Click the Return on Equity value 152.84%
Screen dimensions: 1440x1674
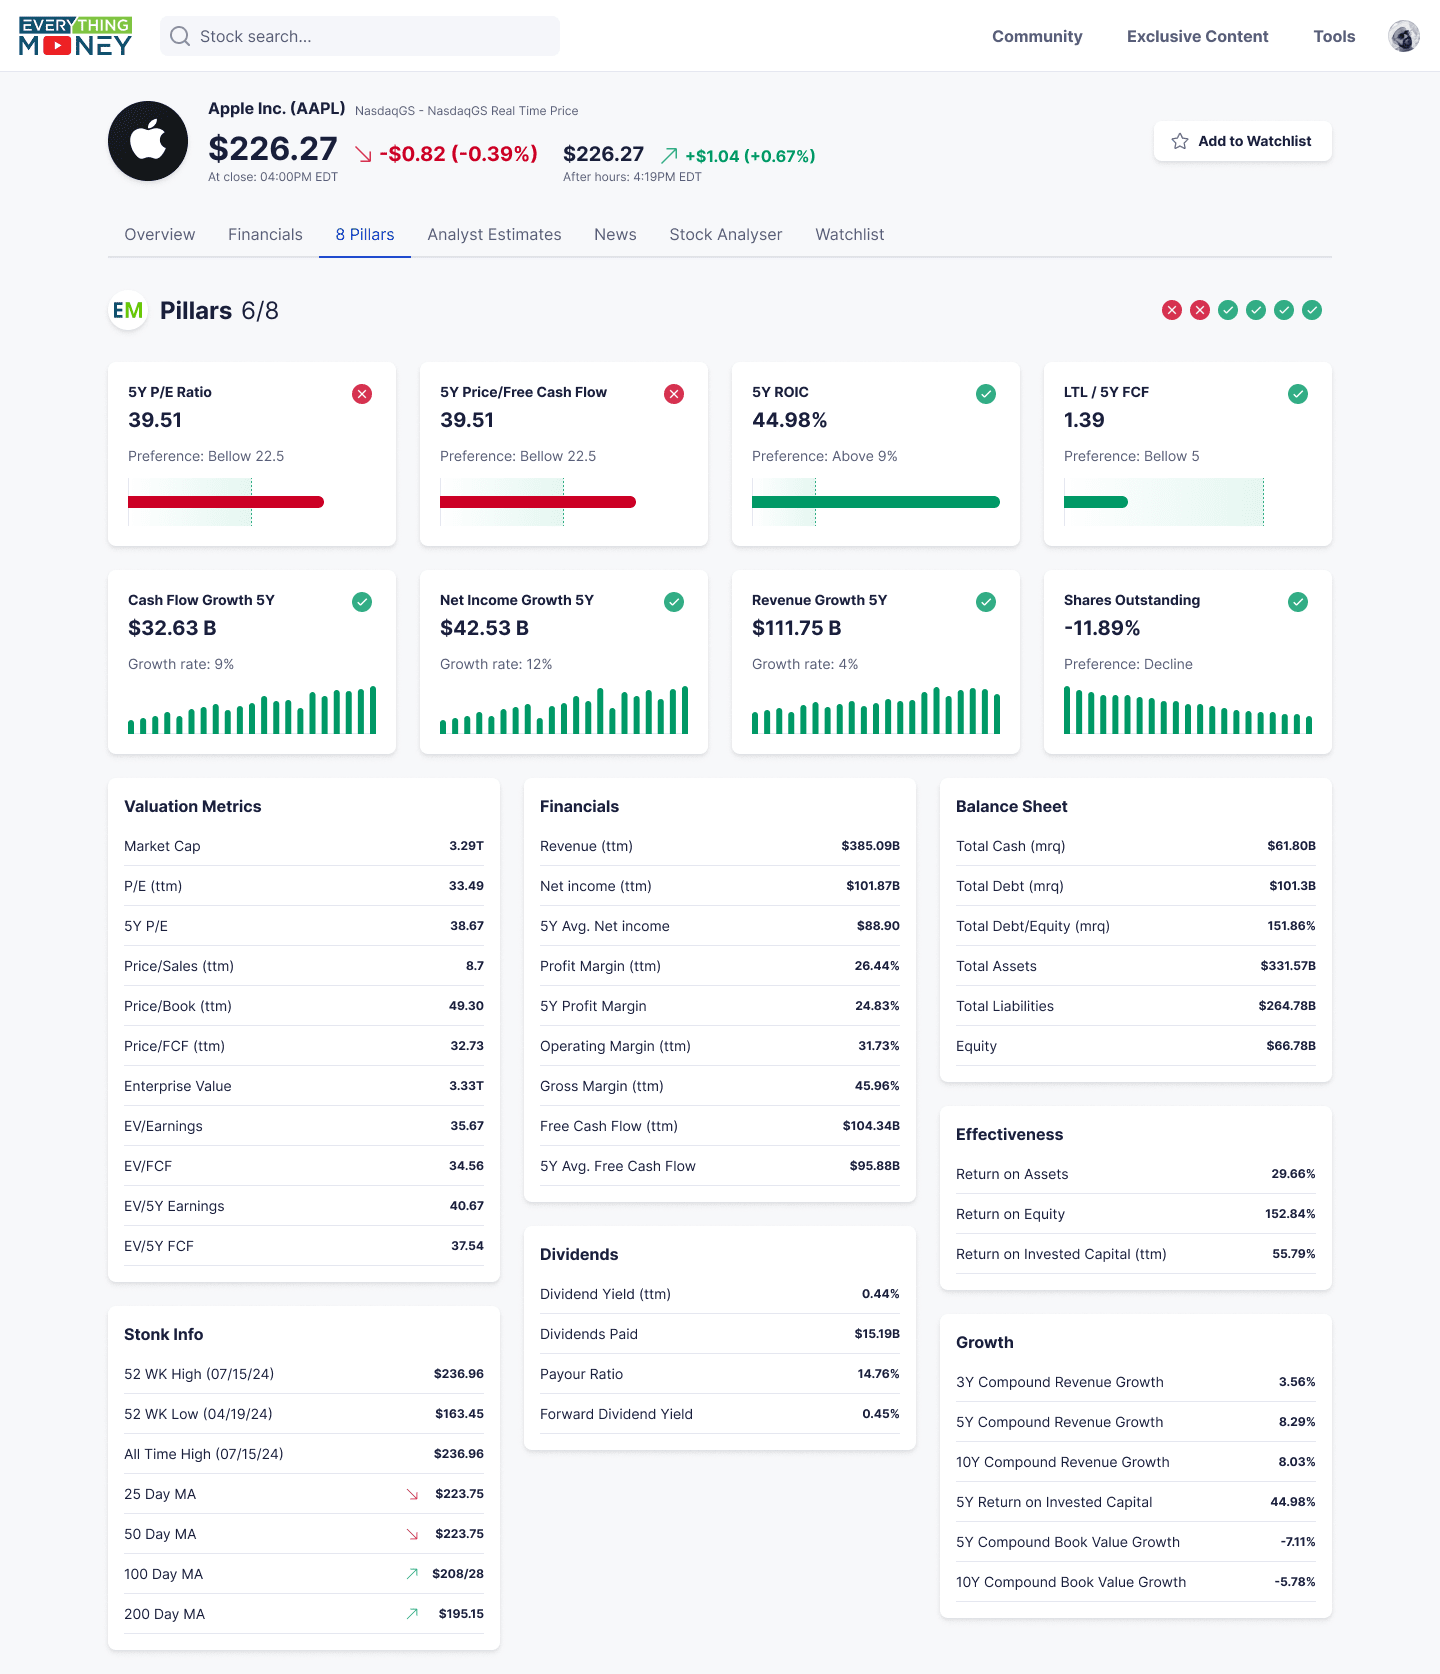(1290, 1214)
